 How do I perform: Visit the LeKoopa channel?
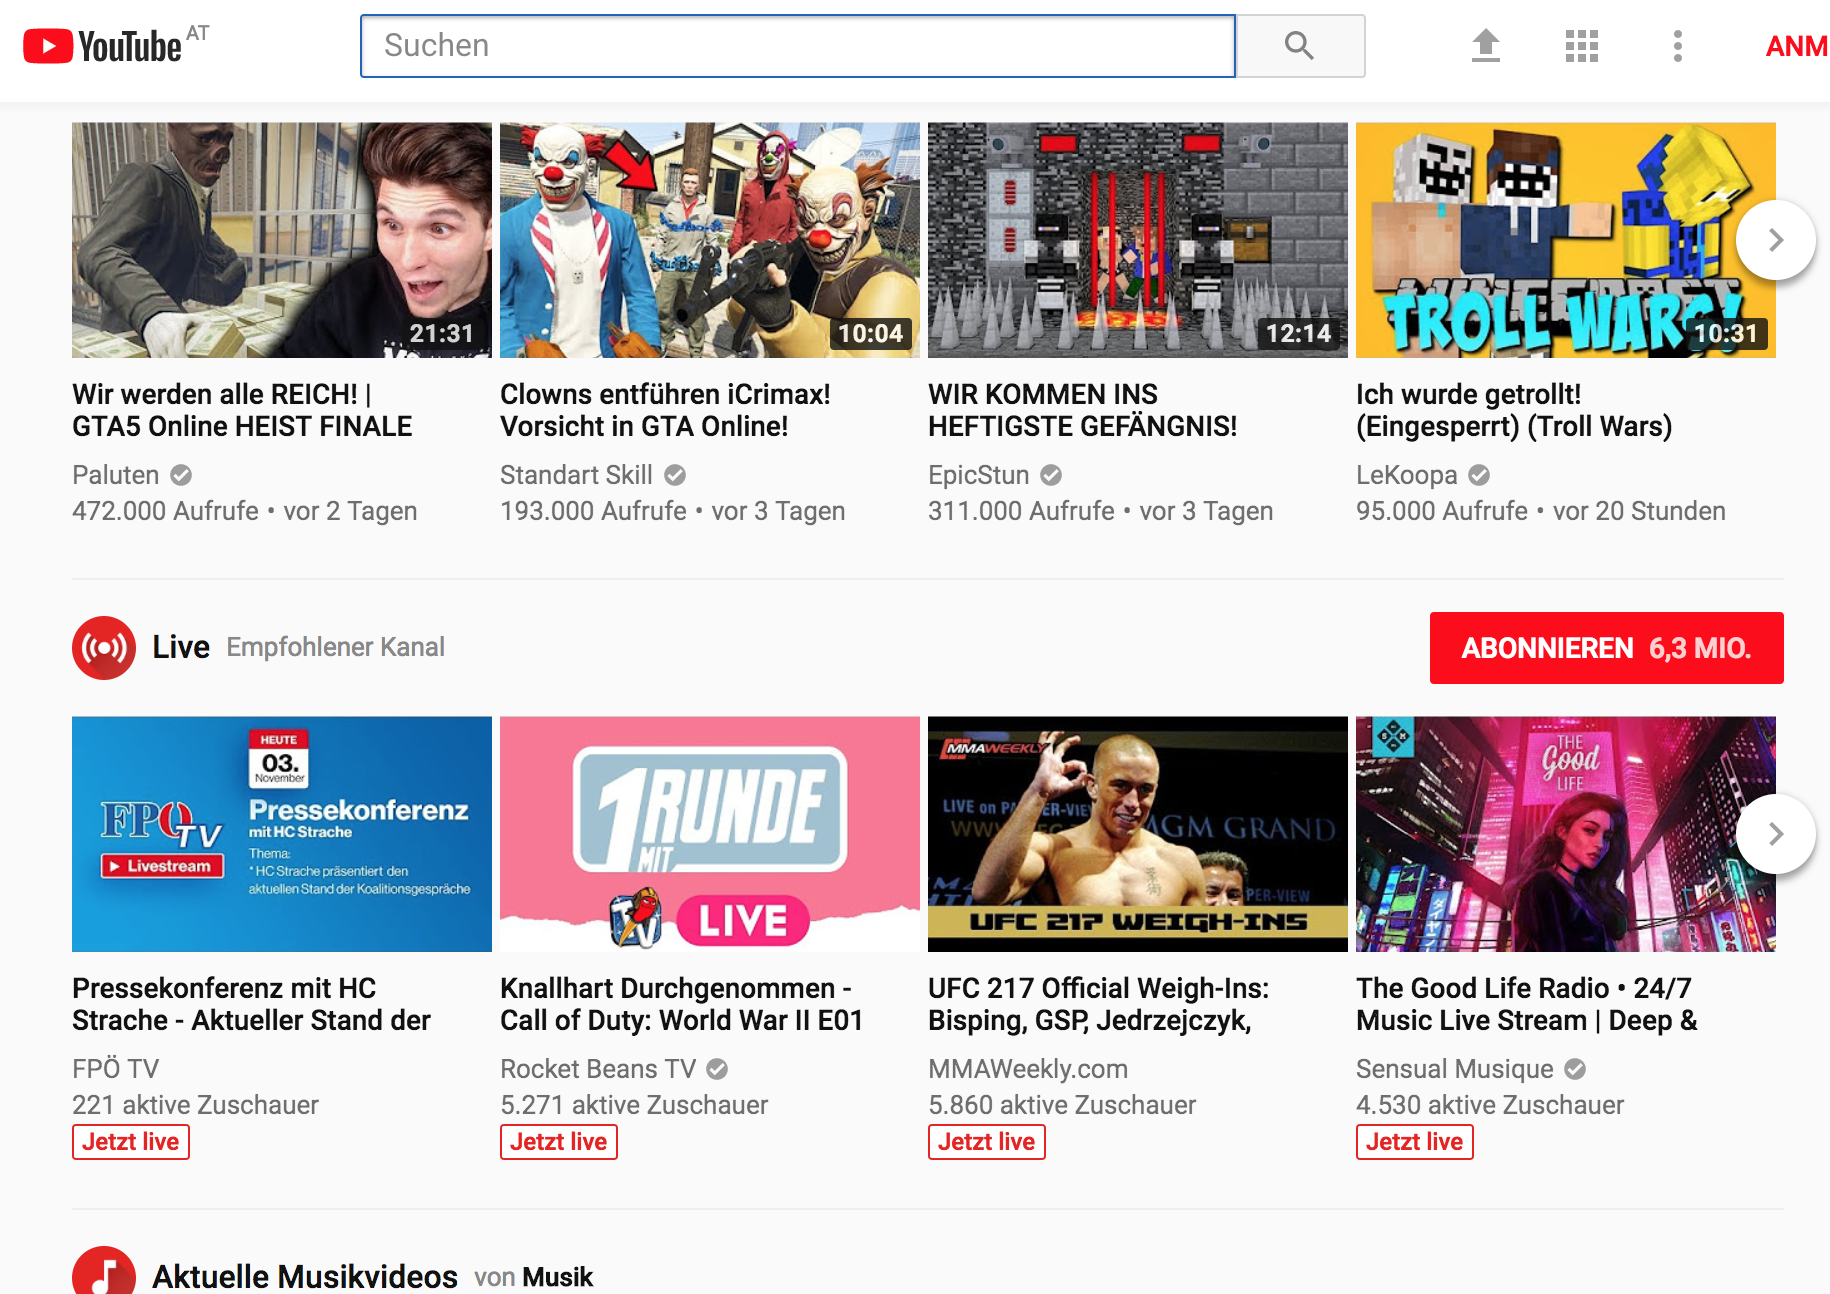(x=1407, y=475)
